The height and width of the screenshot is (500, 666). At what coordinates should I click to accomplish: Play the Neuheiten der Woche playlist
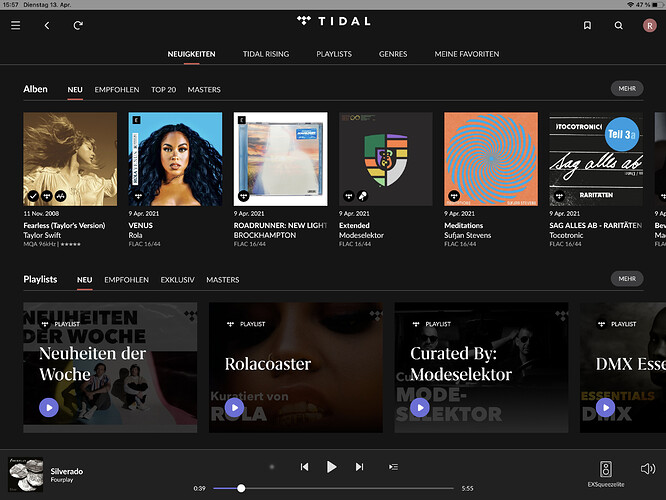point(49,407)
